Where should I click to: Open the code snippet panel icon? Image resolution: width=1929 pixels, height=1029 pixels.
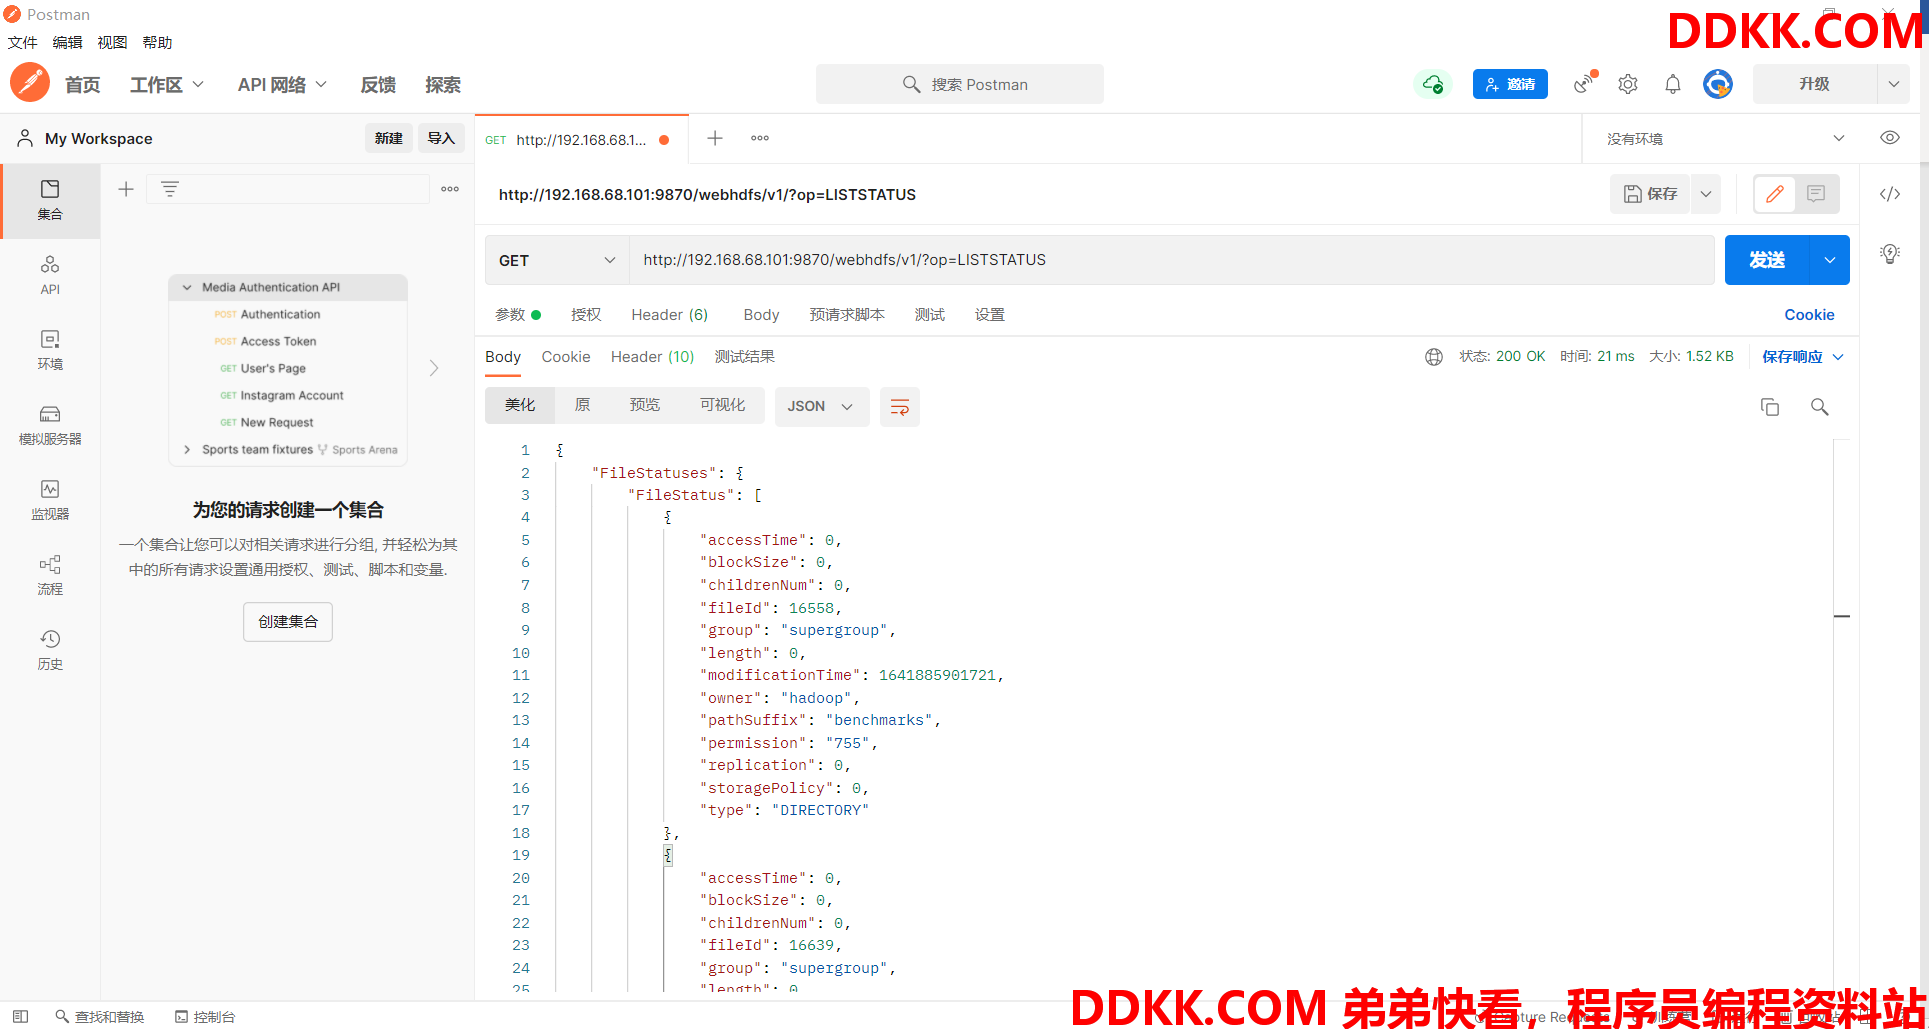coord(1890,194)
